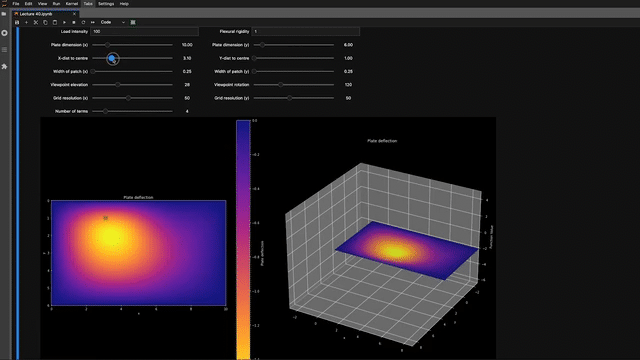Image resolution: width=640 pixels, height=360 pixels.
Task: Click the 3D plate deflection surface plot
Action: [407, 250]
